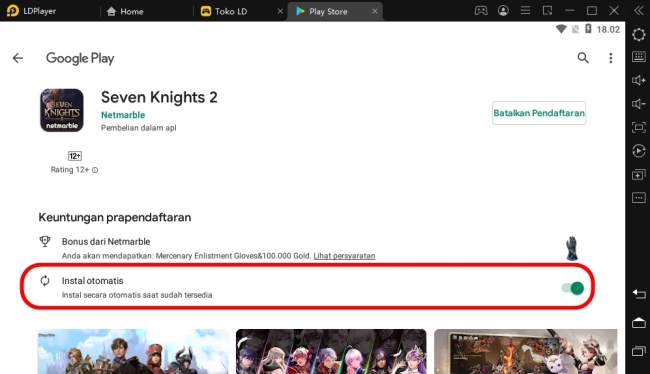
Task: Open the Netmarble developer page
Action: tap(123, 115)
